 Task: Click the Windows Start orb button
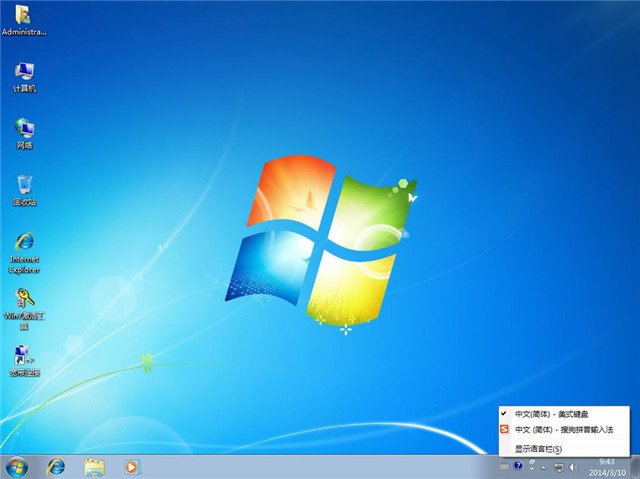16,467
